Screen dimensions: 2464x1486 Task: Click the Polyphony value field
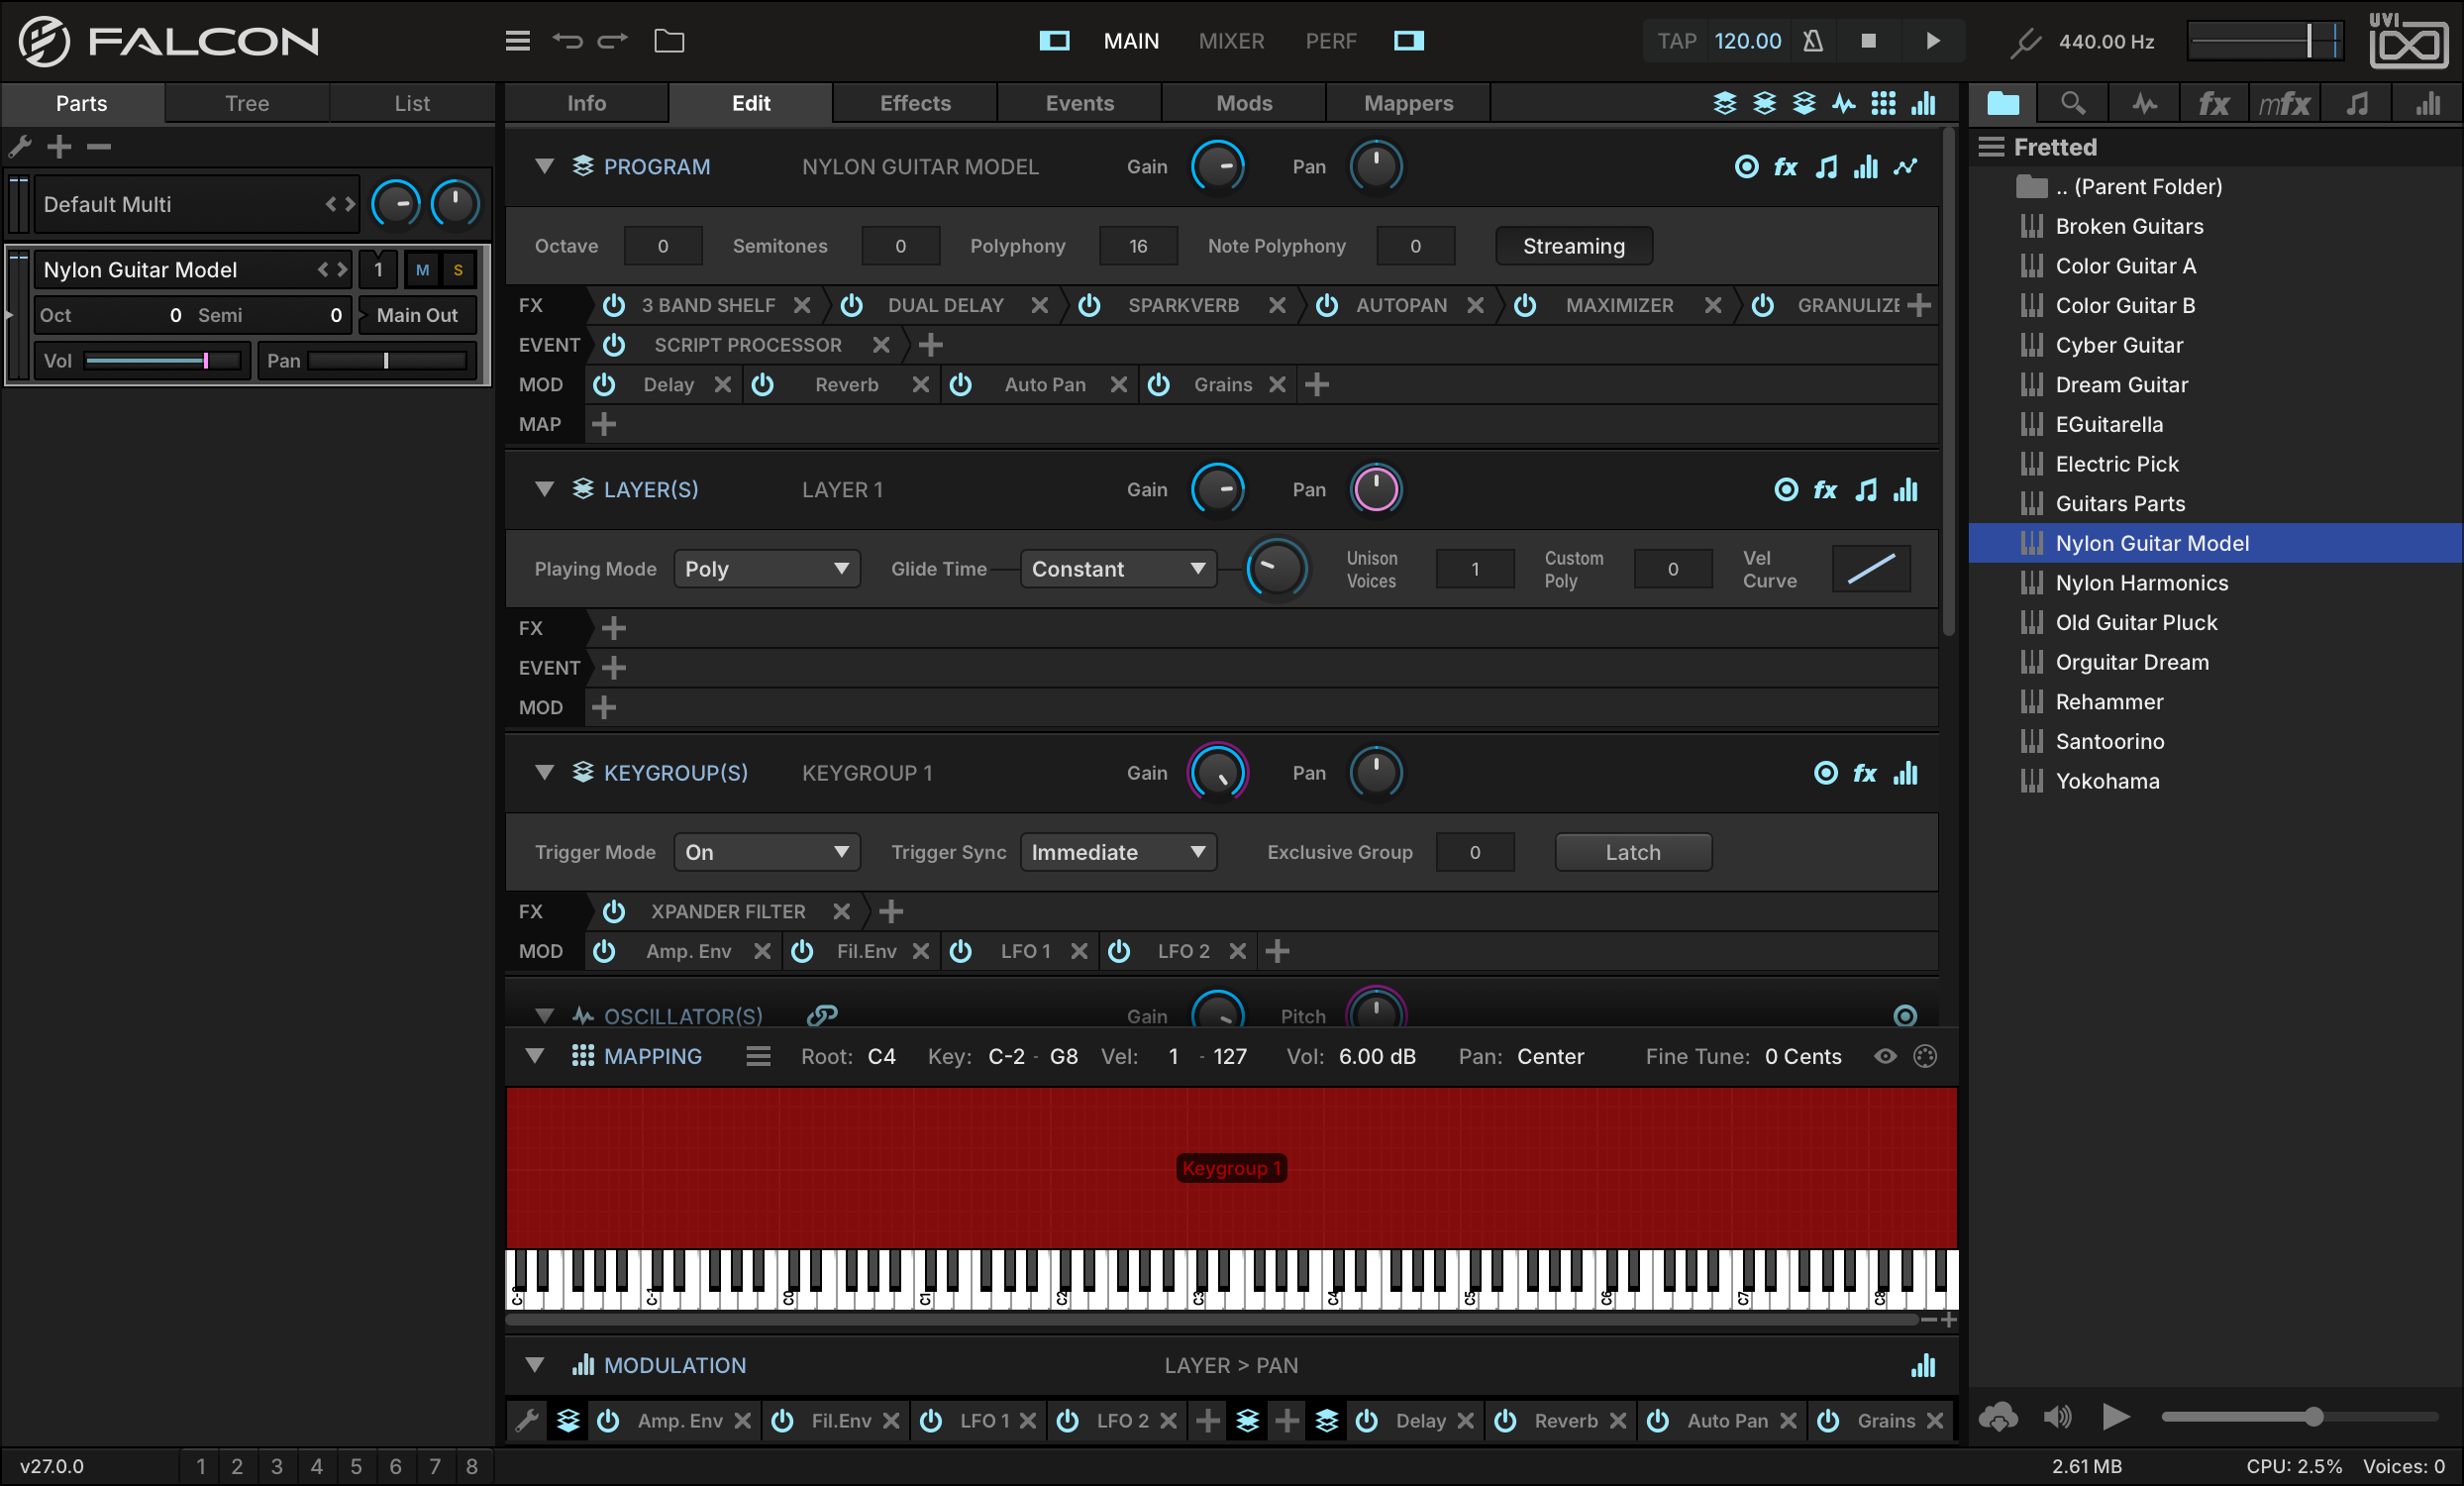(x=1138, y=246)
